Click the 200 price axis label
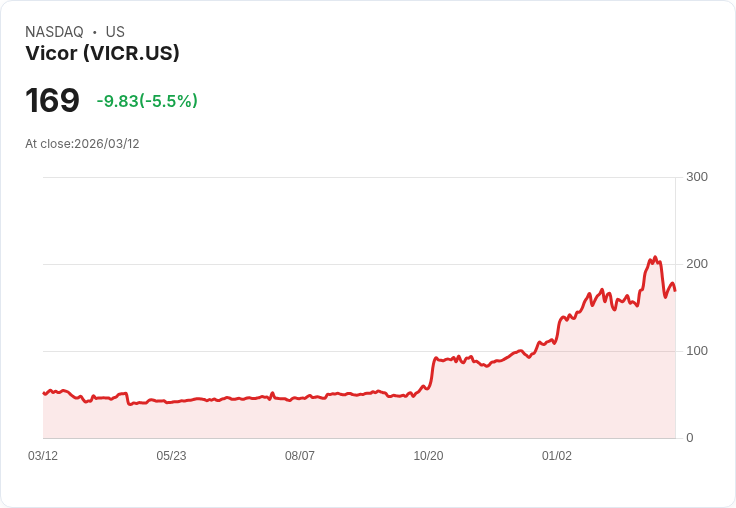The width and height of the screenshot is (736, 508). point(697,264)
